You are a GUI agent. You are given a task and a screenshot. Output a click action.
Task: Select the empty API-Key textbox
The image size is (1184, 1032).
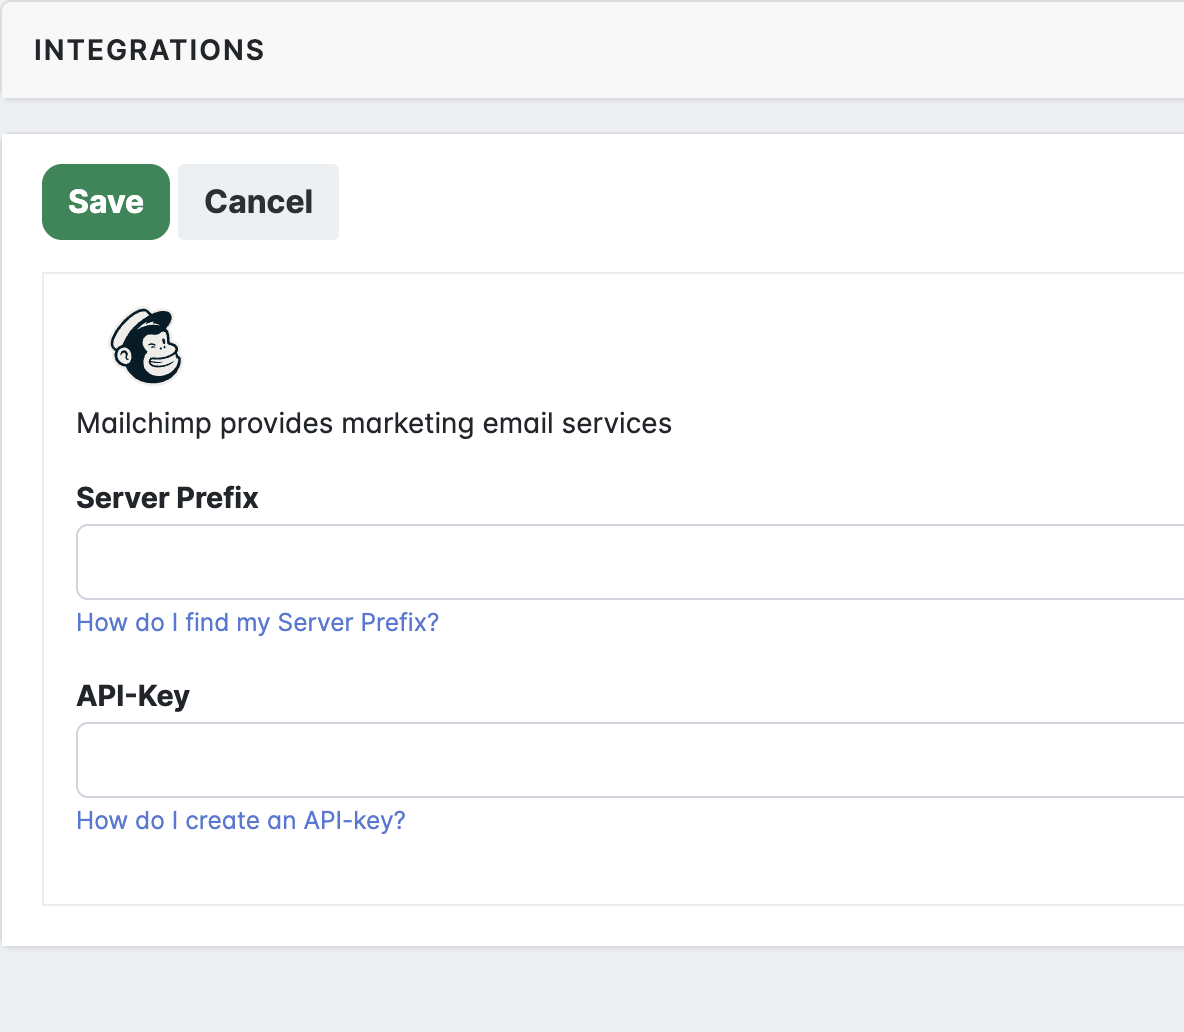630,760
